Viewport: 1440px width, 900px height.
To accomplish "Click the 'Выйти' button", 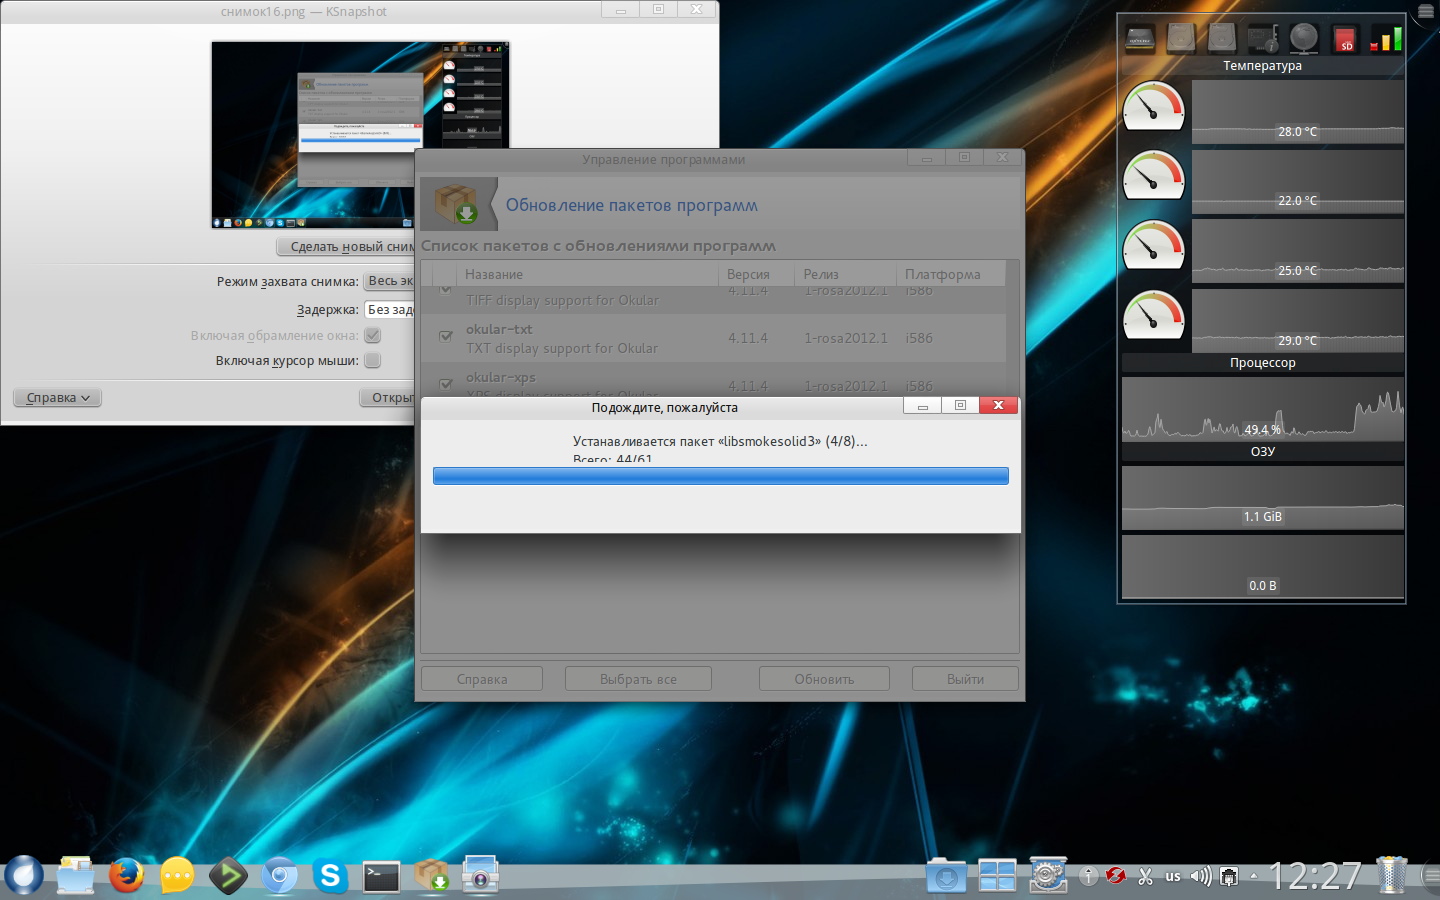I will tap(965, 679).
